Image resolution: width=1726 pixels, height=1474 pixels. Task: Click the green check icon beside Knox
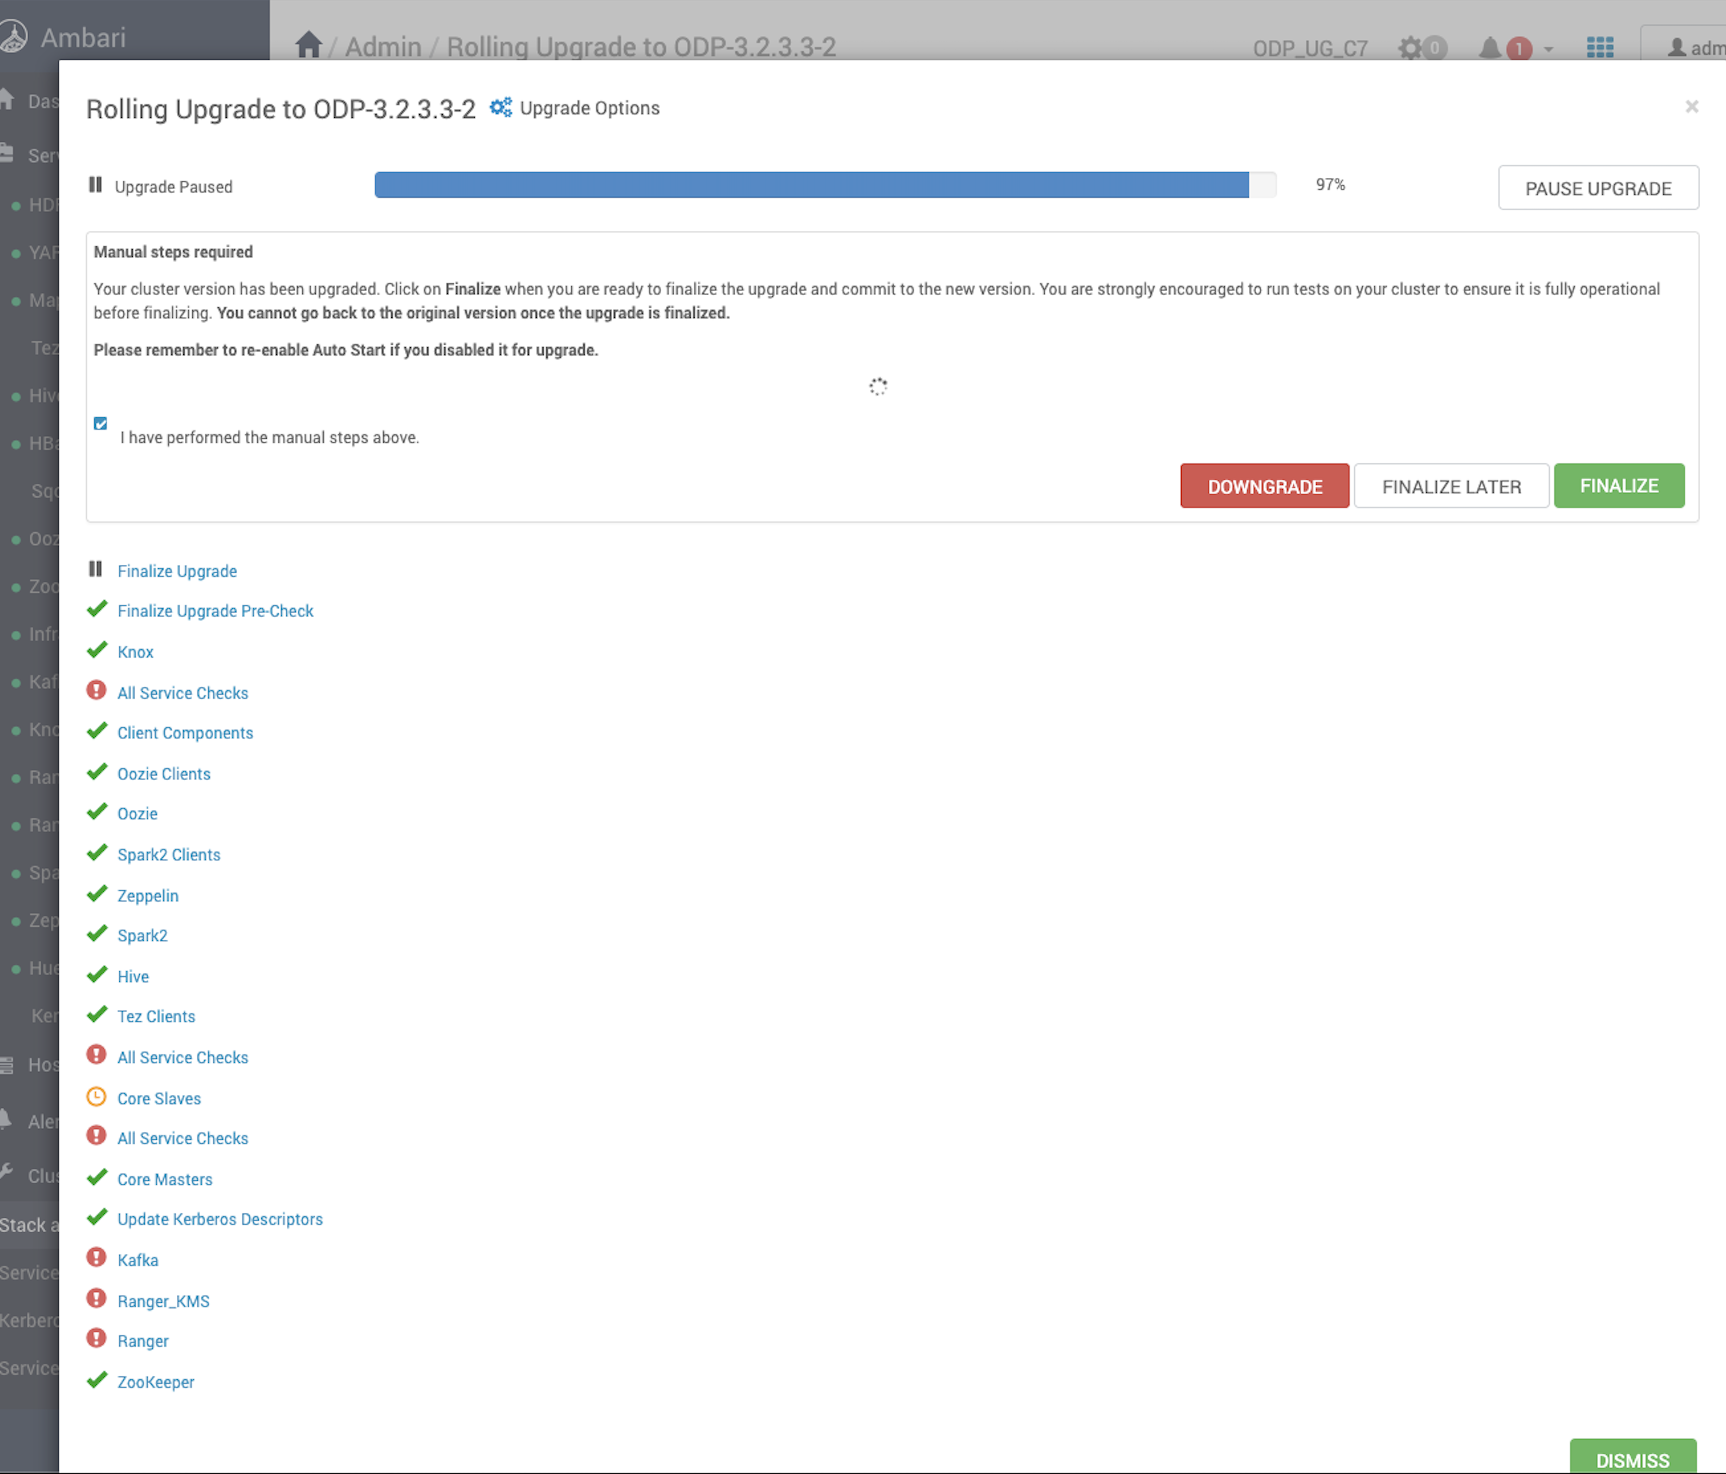(97, 650)
